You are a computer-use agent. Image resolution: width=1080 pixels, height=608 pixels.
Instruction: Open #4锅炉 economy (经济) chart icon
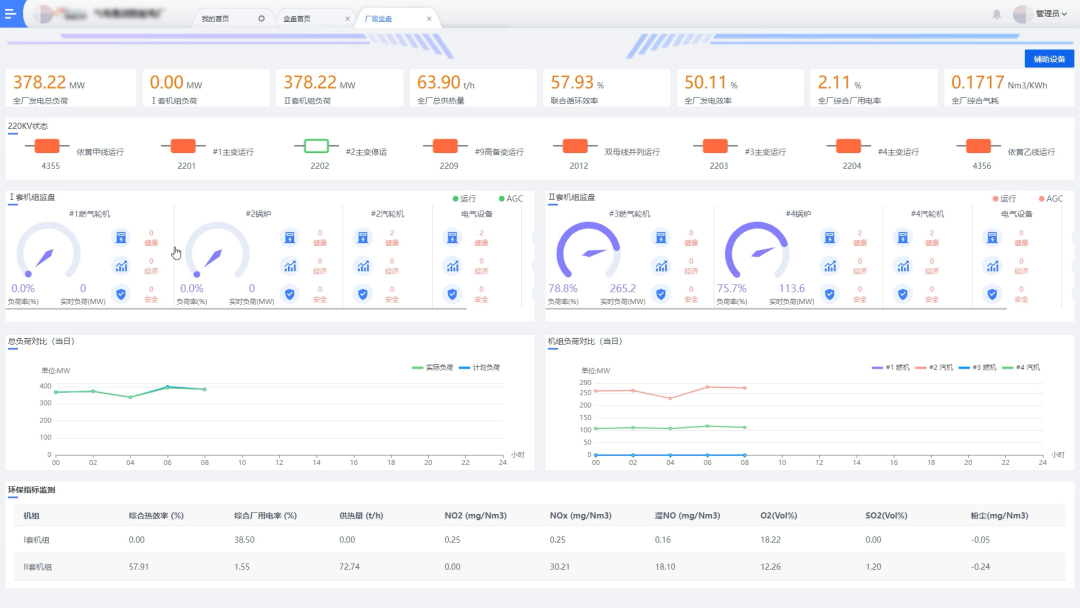point(830,266)
